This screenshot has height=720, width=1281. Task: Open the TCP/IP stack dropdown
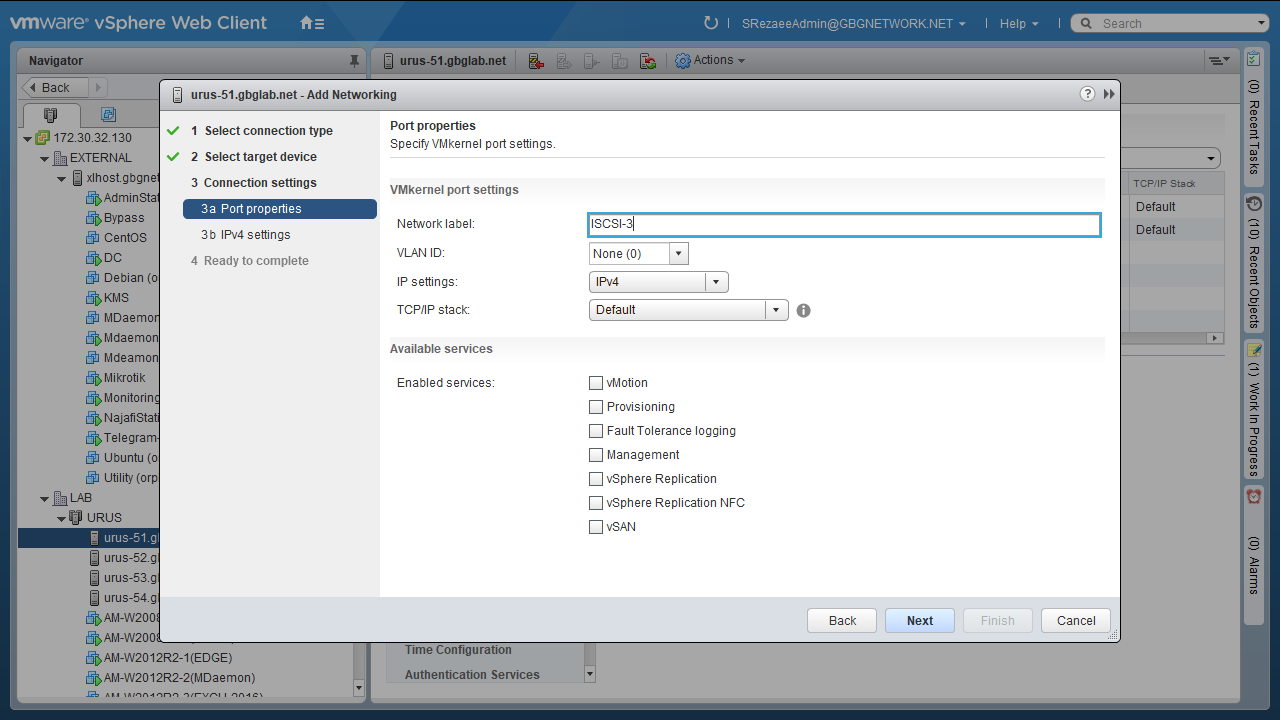pyautogui.click(x=689, y=310)
